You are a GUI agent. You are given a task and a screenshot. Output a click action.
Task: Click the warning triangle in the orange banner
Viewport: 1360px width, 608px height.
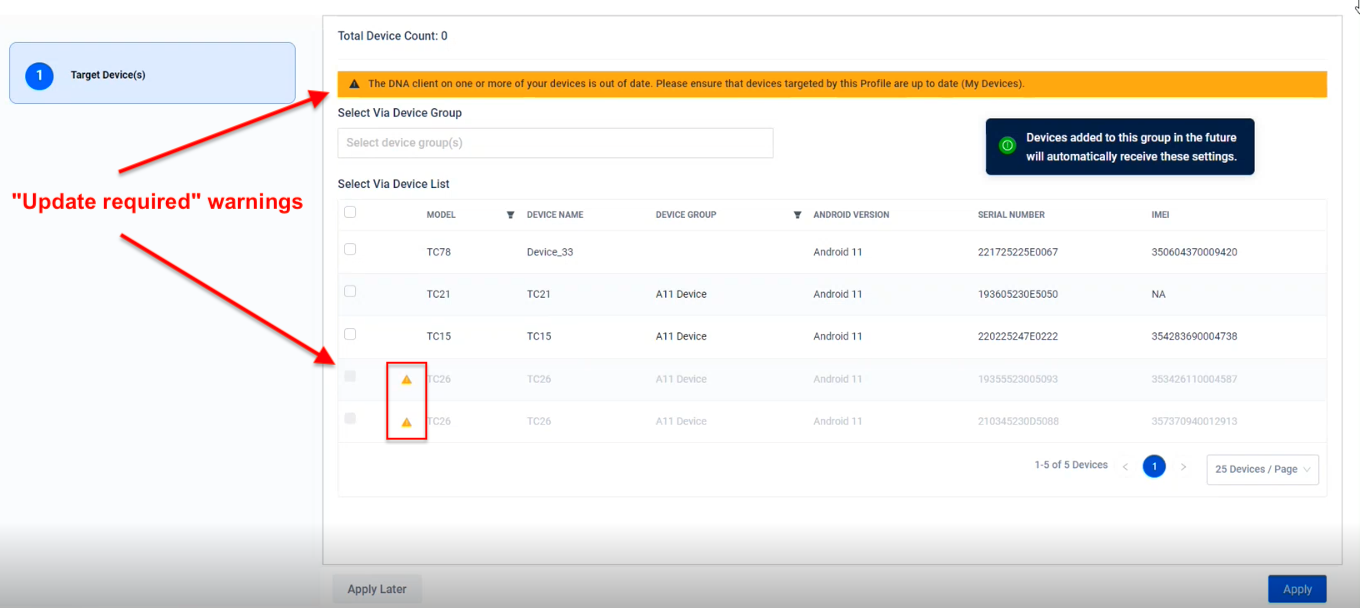tap(354, 84)
